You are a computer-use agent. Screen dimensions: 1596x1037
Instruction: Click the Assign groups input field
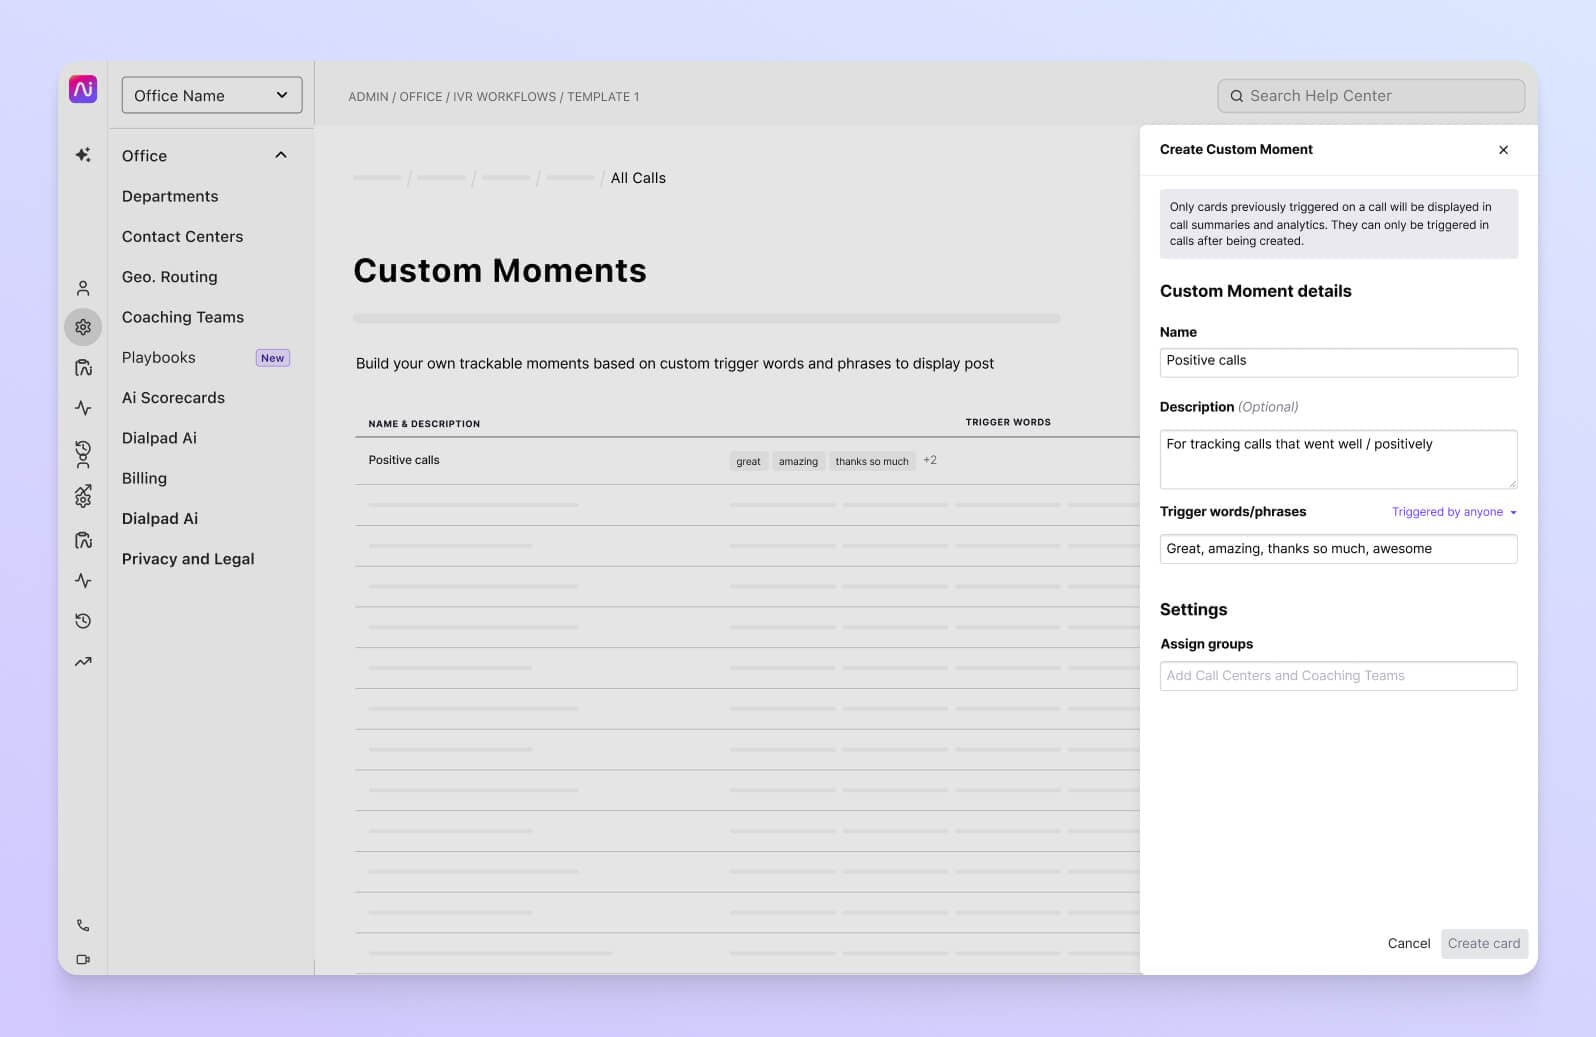tap(1338, 676)
